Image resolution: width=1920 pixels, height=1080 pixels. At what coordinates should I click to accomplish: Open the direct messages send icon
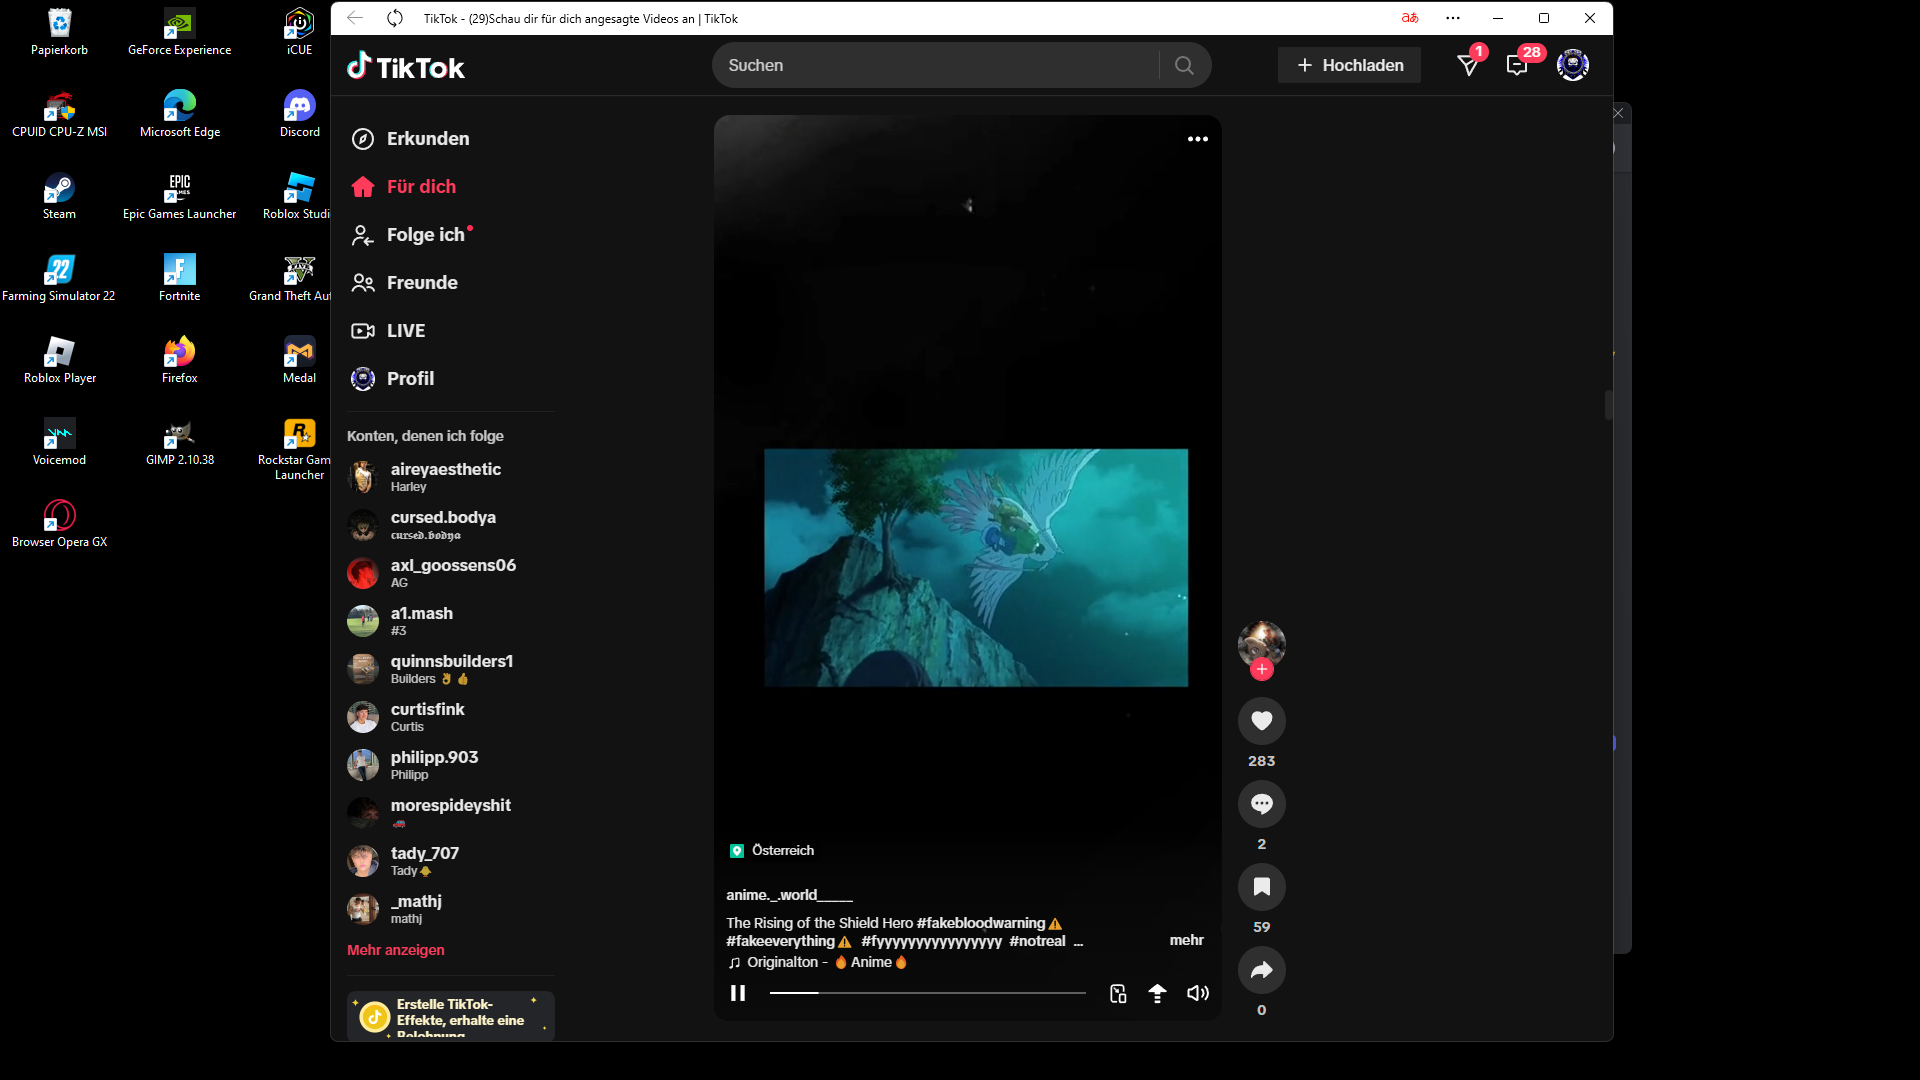coord(1468,65)
